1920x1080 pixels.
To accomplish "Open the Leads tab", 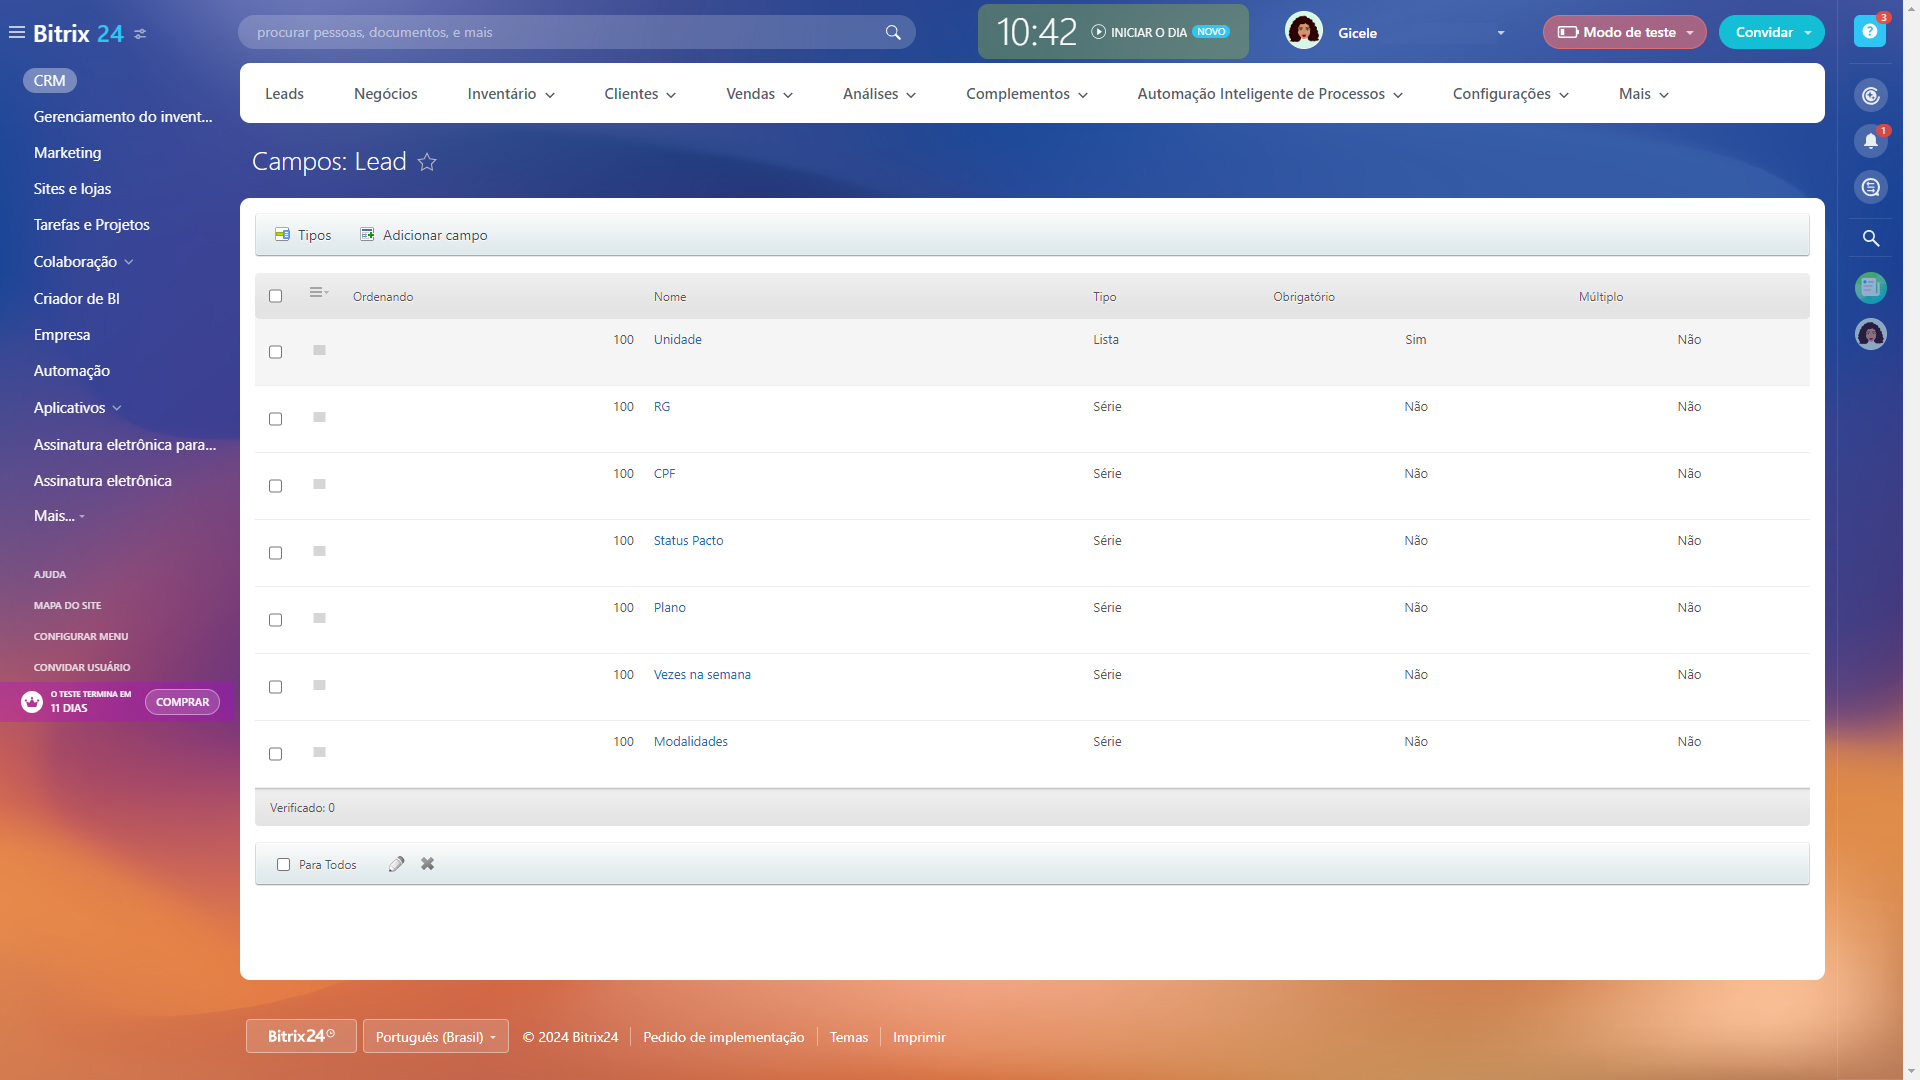I will point(284,94).
